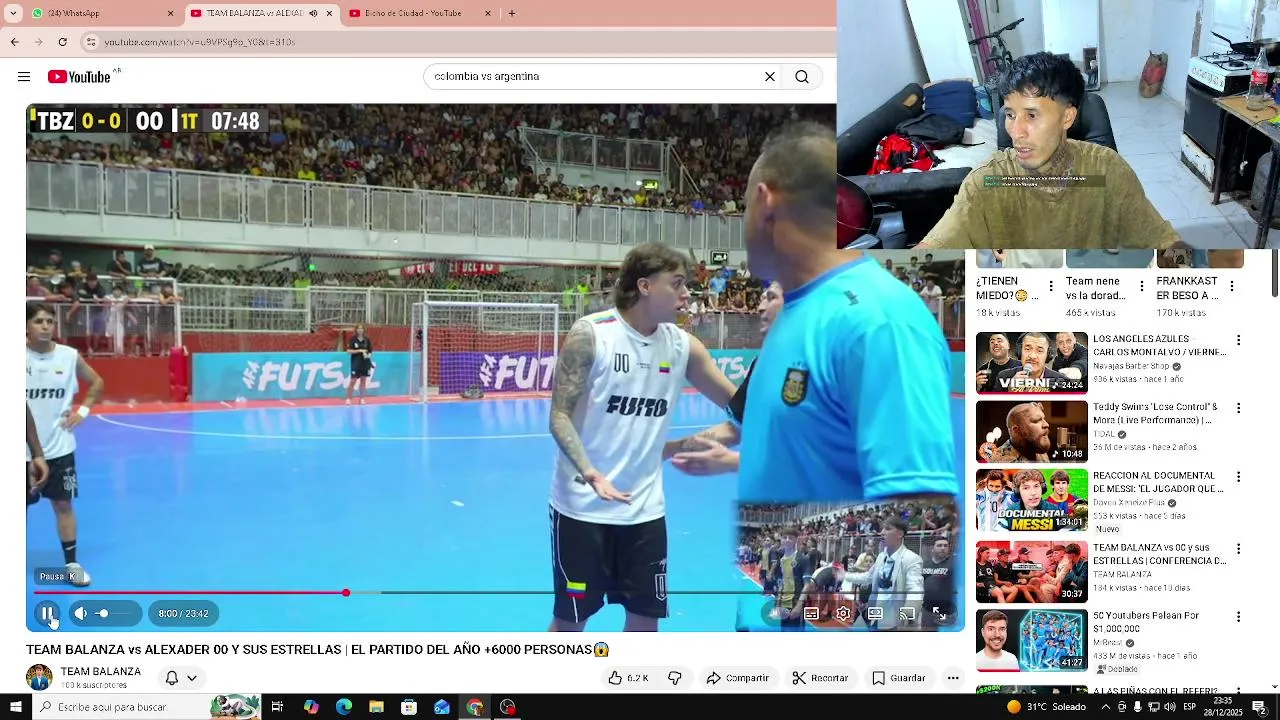This screenshot has width=1280, height=720.
Task: Open options for TEAM BALANZA conferencia video
Action: [1238, 549]
